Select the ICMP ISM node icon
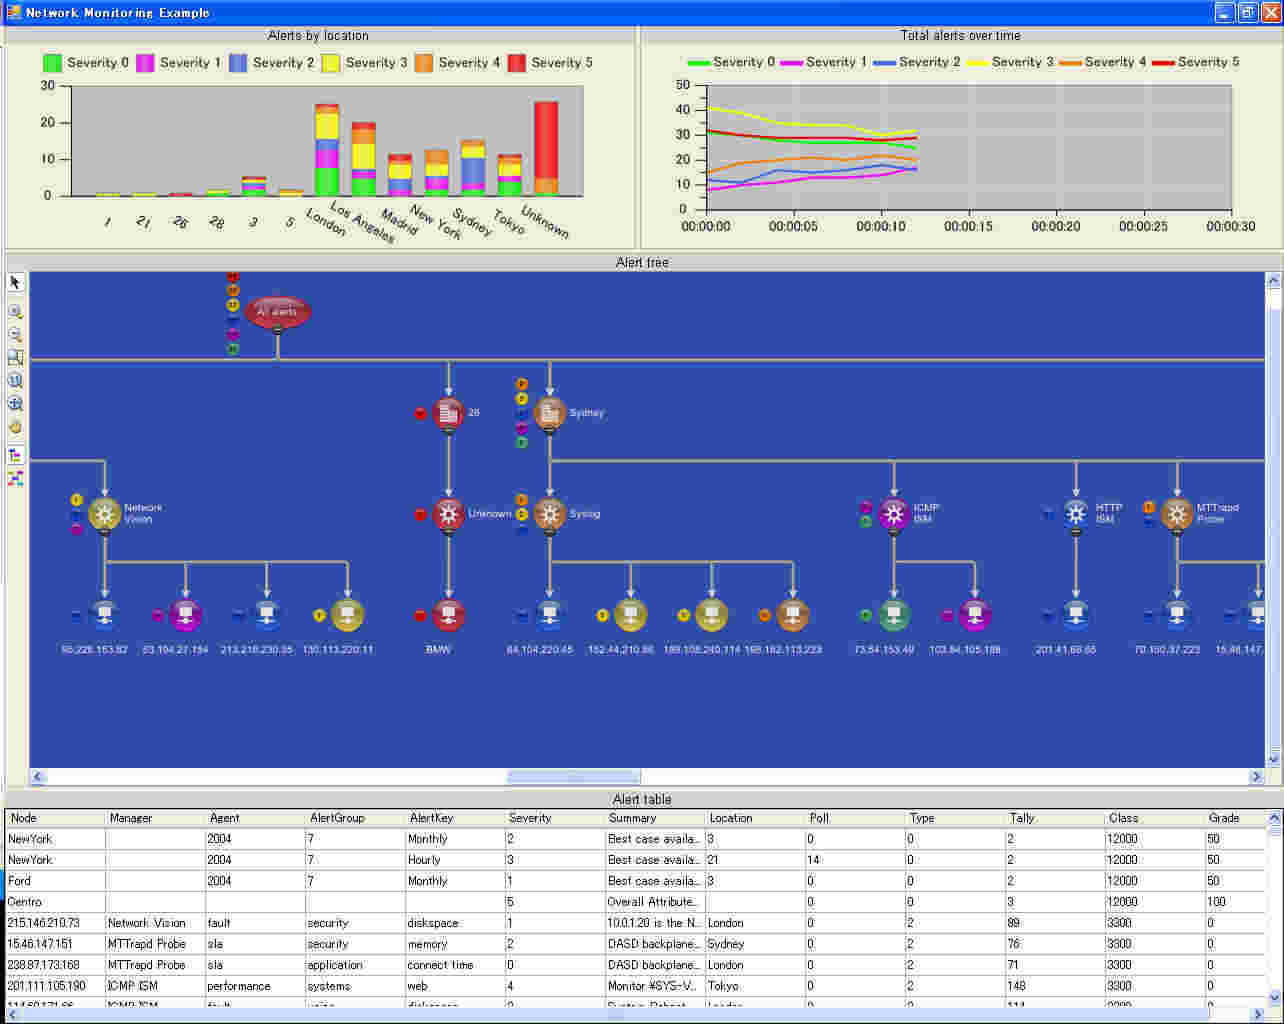 (894, 514)
